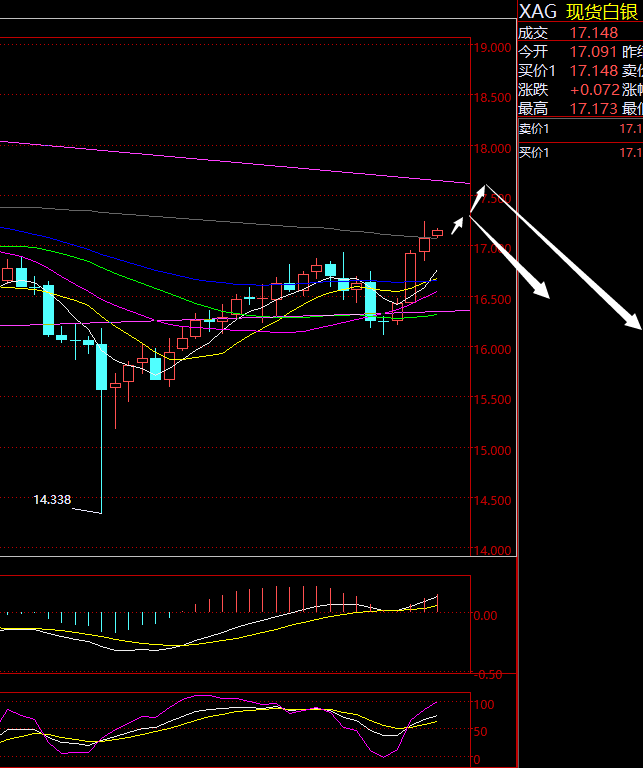This screenshot has width=643, height=768.
Task: Click the KDJ 100 axis label
Action: click(484, 704)
